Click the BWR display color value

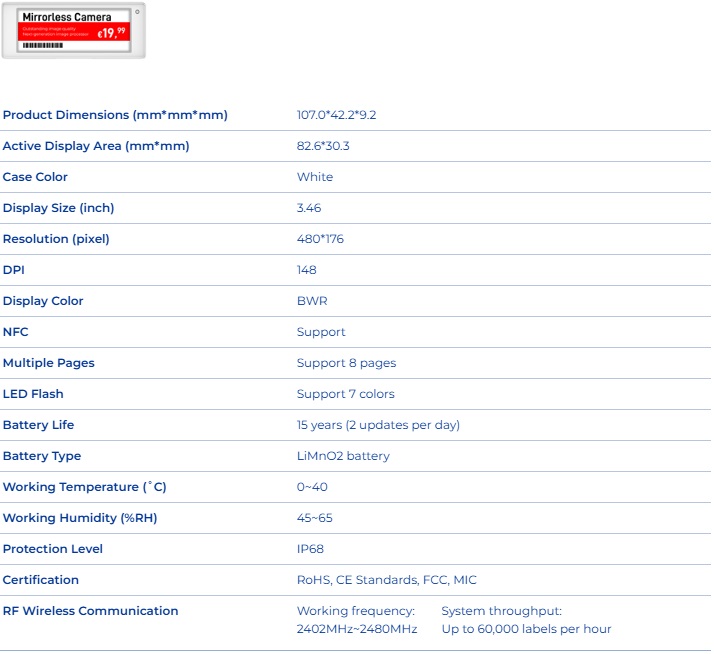pos(312,301)
